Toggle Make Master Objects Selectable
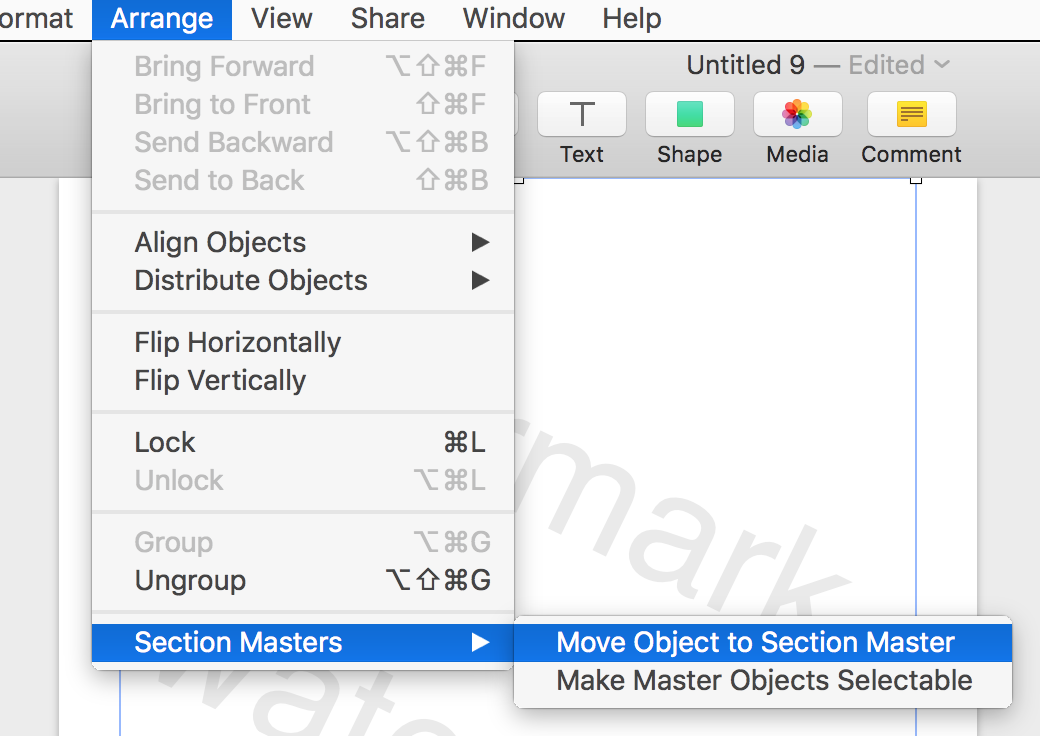The width and height of the screenshot is (1040, 736). pos(763,680)
